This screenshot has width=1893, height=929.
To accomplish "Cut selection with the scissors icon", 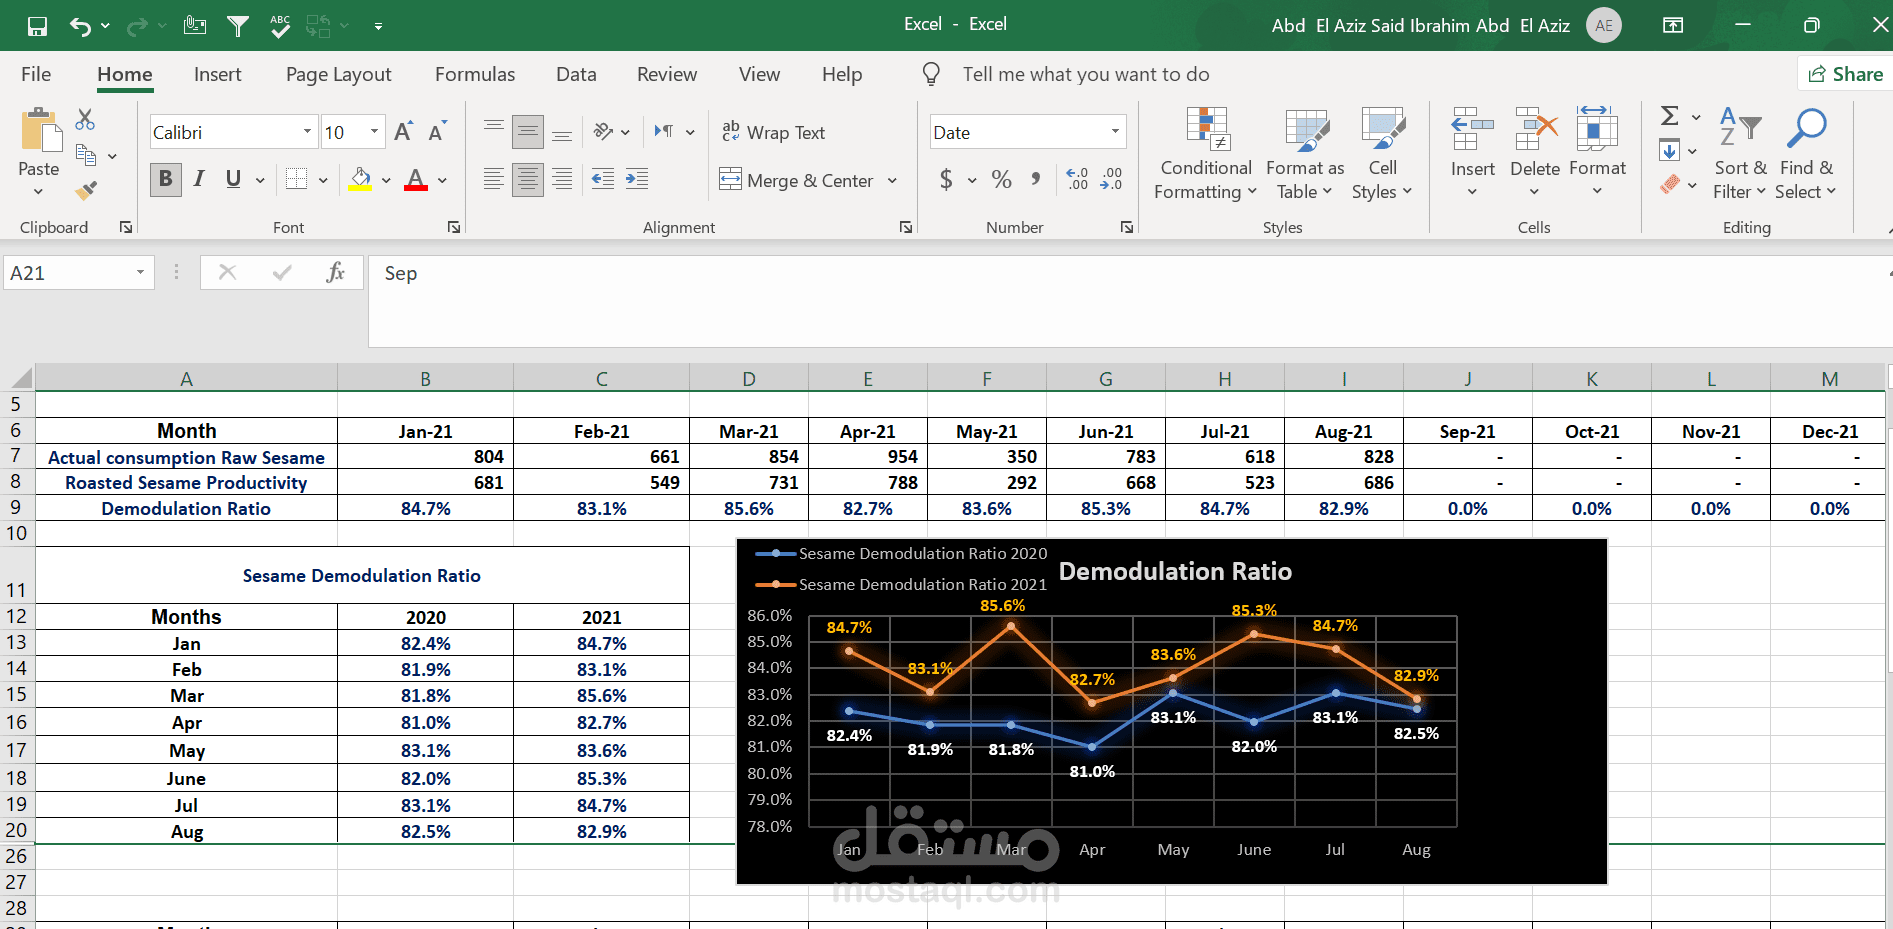I will [85, 120].
